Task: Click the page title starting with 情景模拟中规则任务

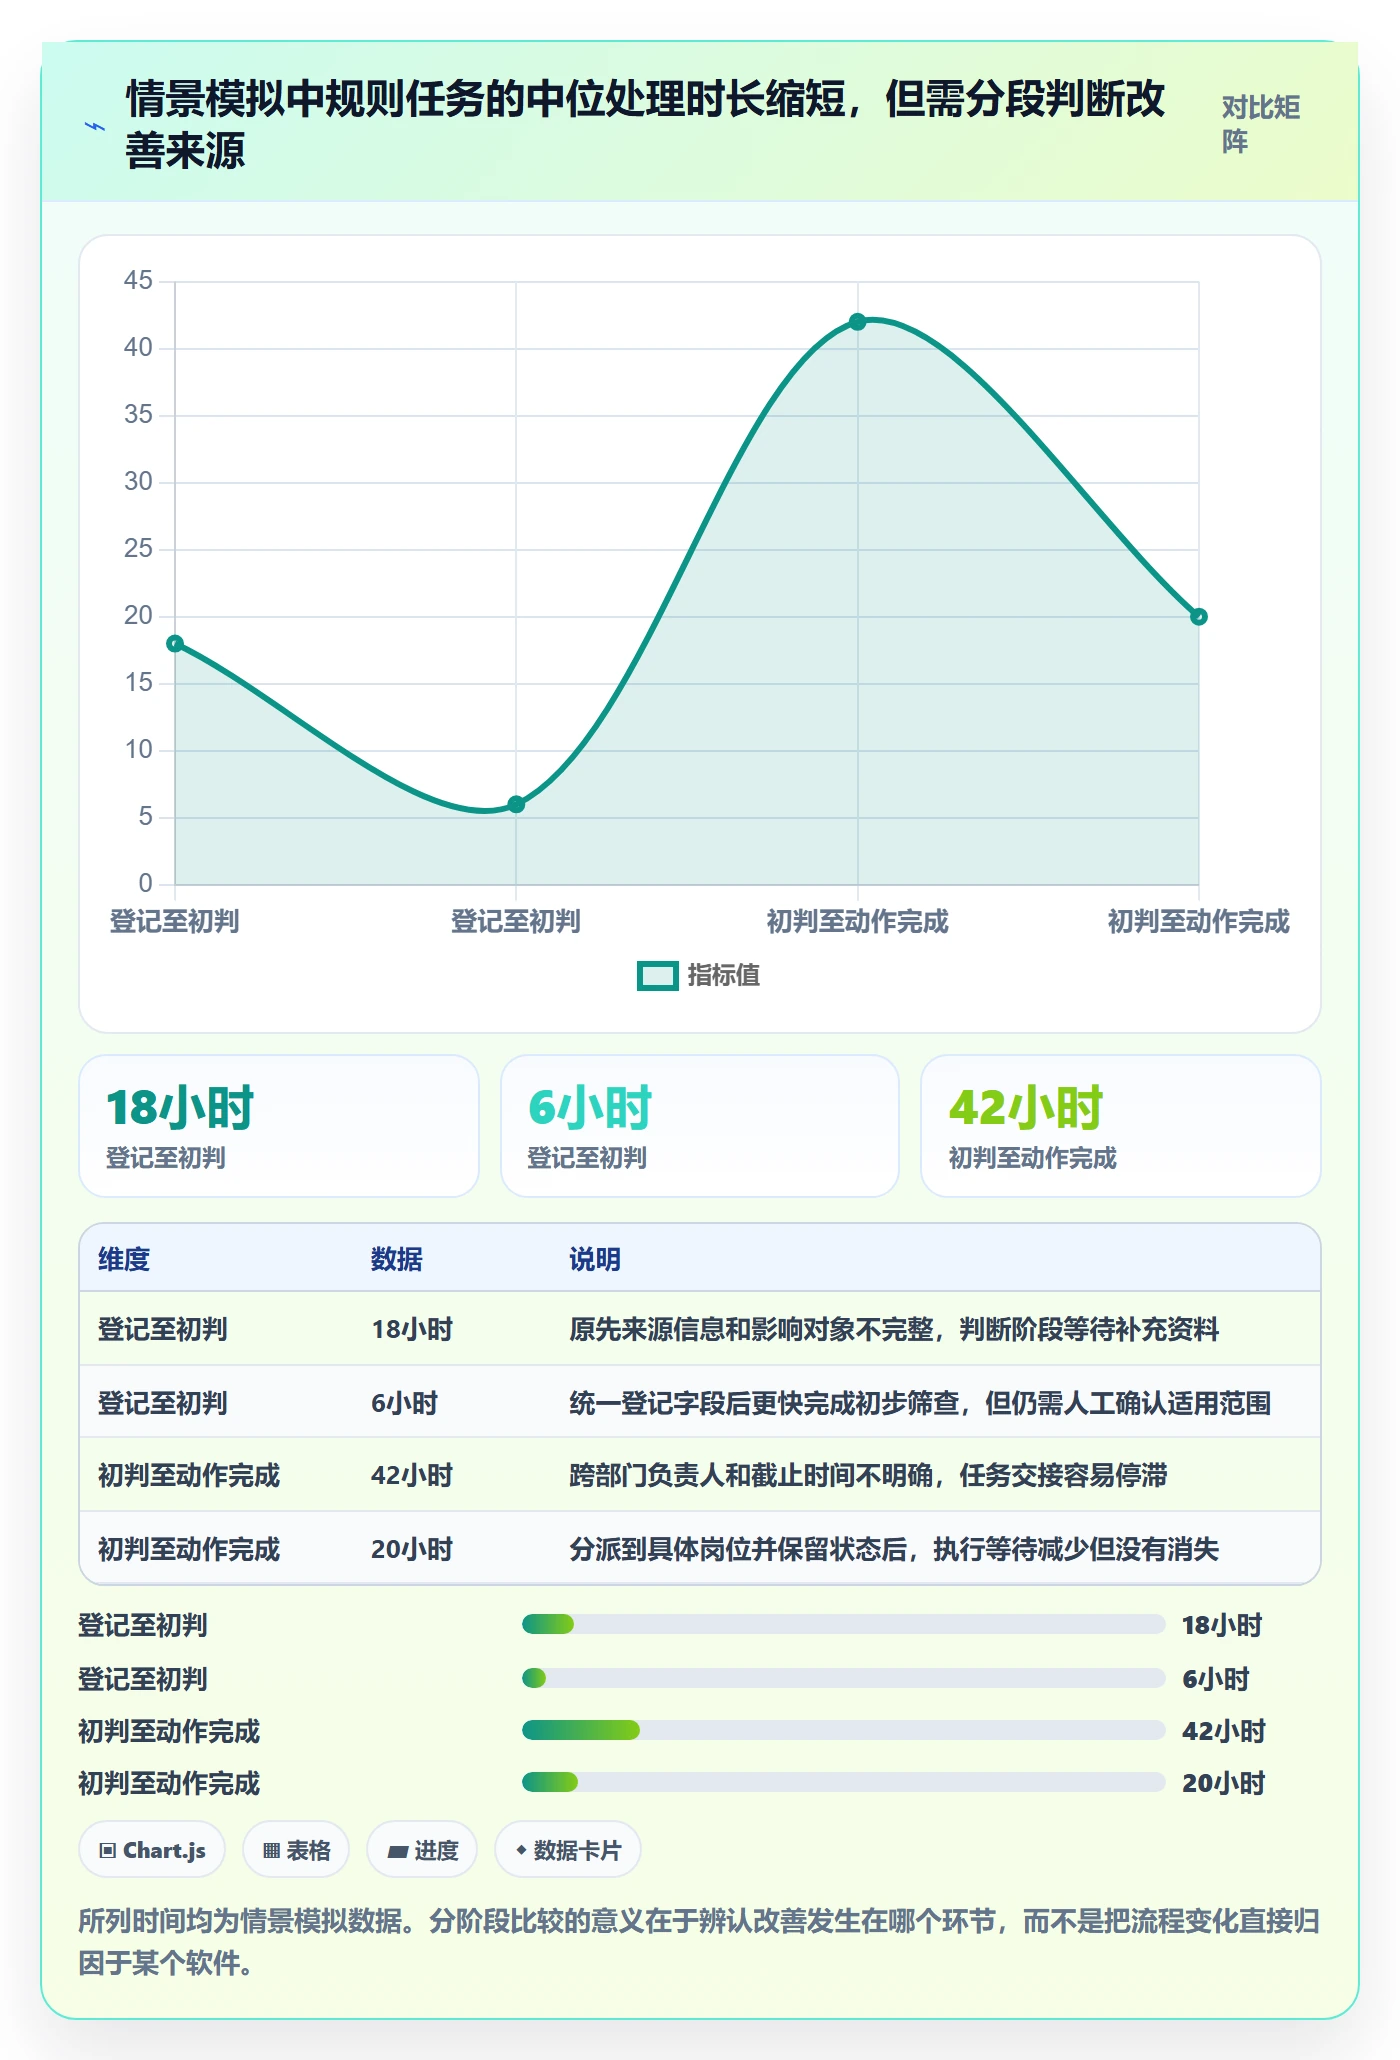Action: (x=645, y=125)
